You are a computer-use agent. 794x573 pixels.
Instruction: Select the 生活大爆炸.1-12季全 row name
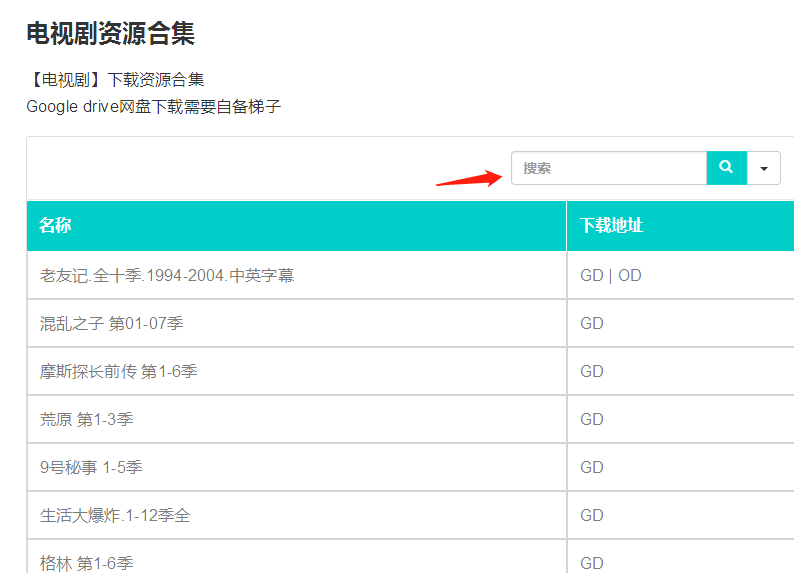(x=115, y=515)
